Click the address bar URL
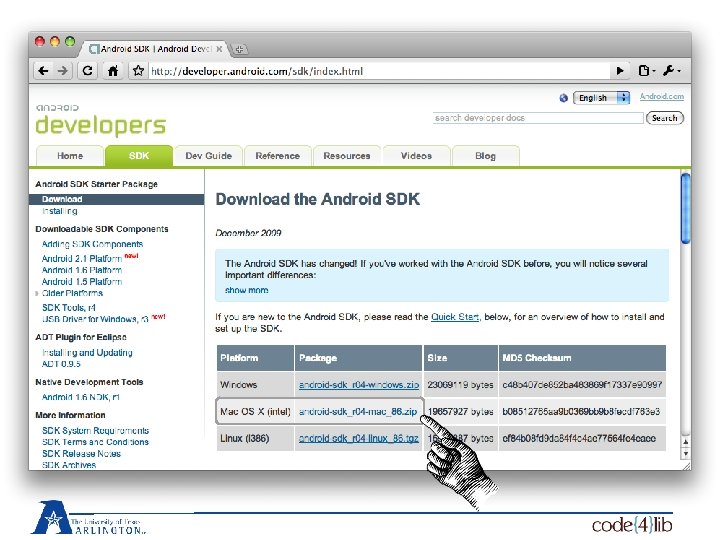 (x=257, y=71)
